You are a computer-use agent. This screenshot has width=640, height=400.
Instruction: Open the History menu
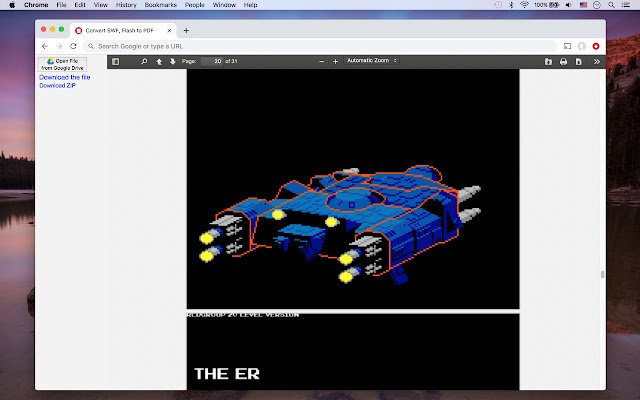(126, 5)
